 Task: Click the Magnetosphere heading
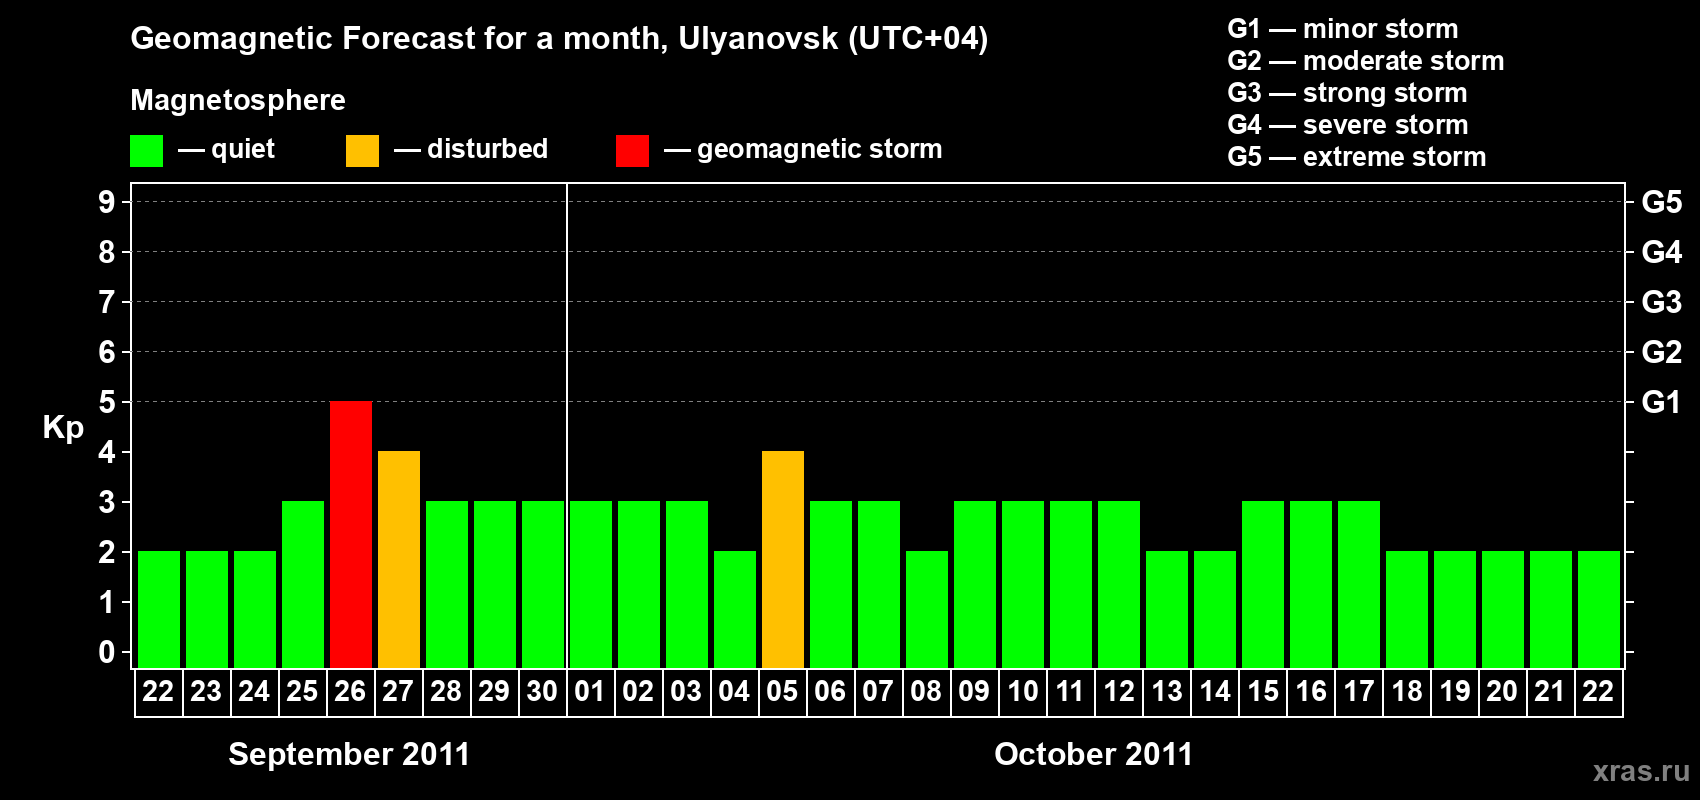tap(238, 100)
